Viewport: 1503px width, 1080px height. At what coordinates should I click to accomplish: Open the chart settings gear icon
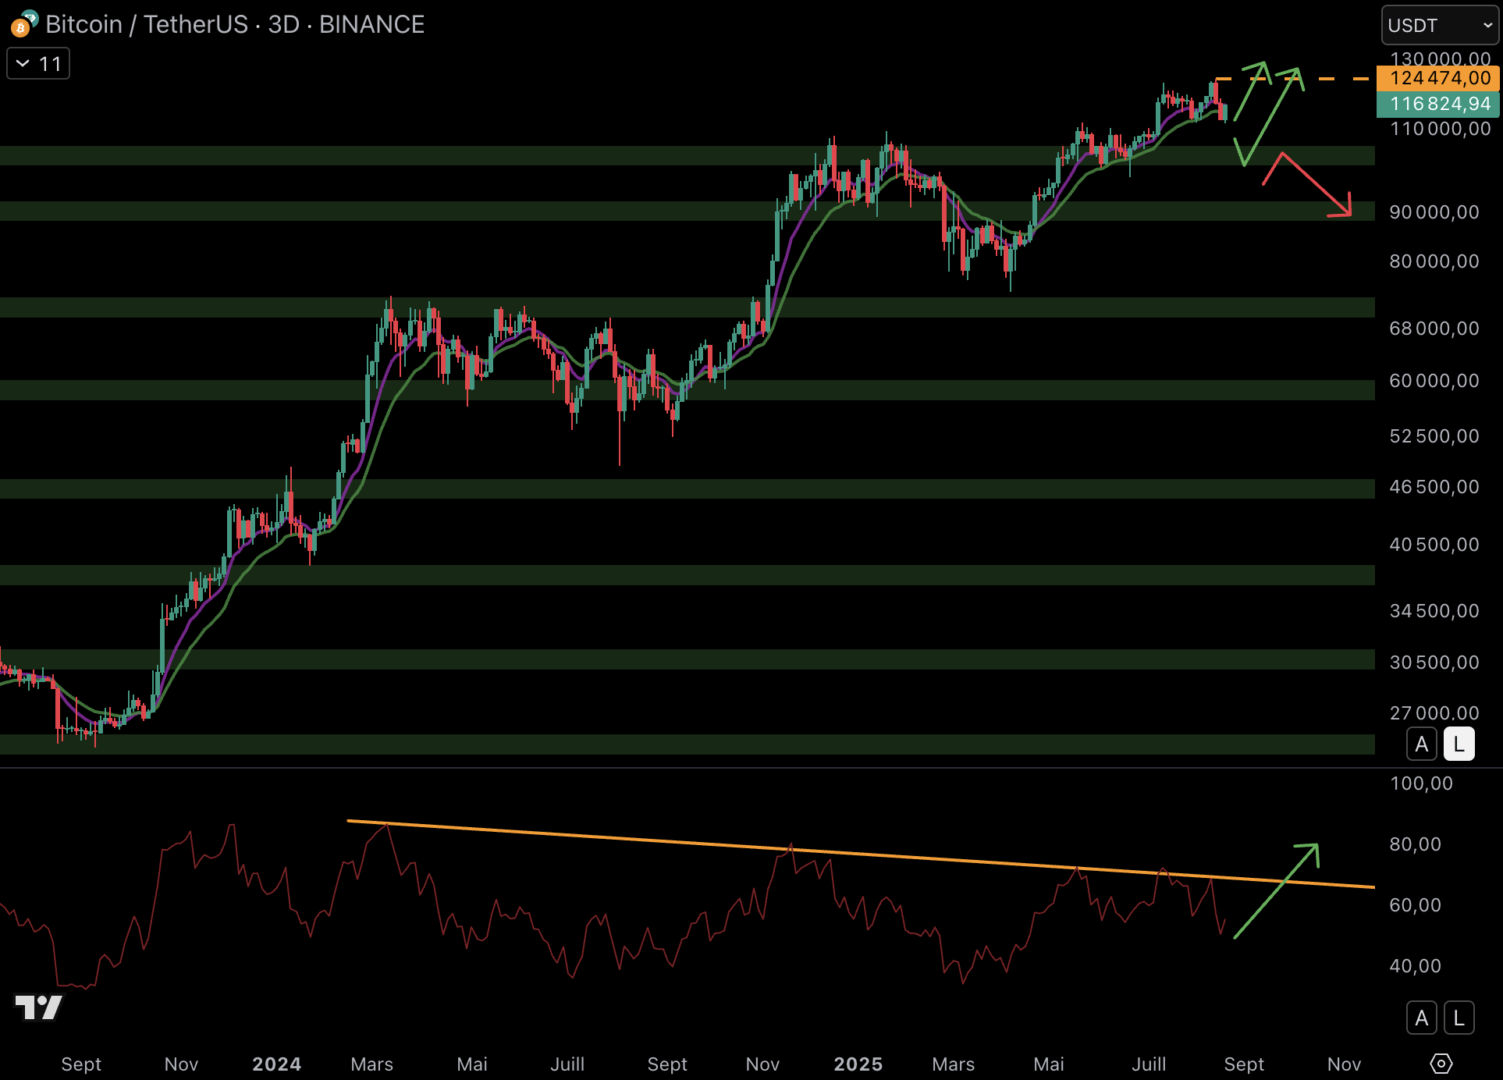click(1440, 1063)
